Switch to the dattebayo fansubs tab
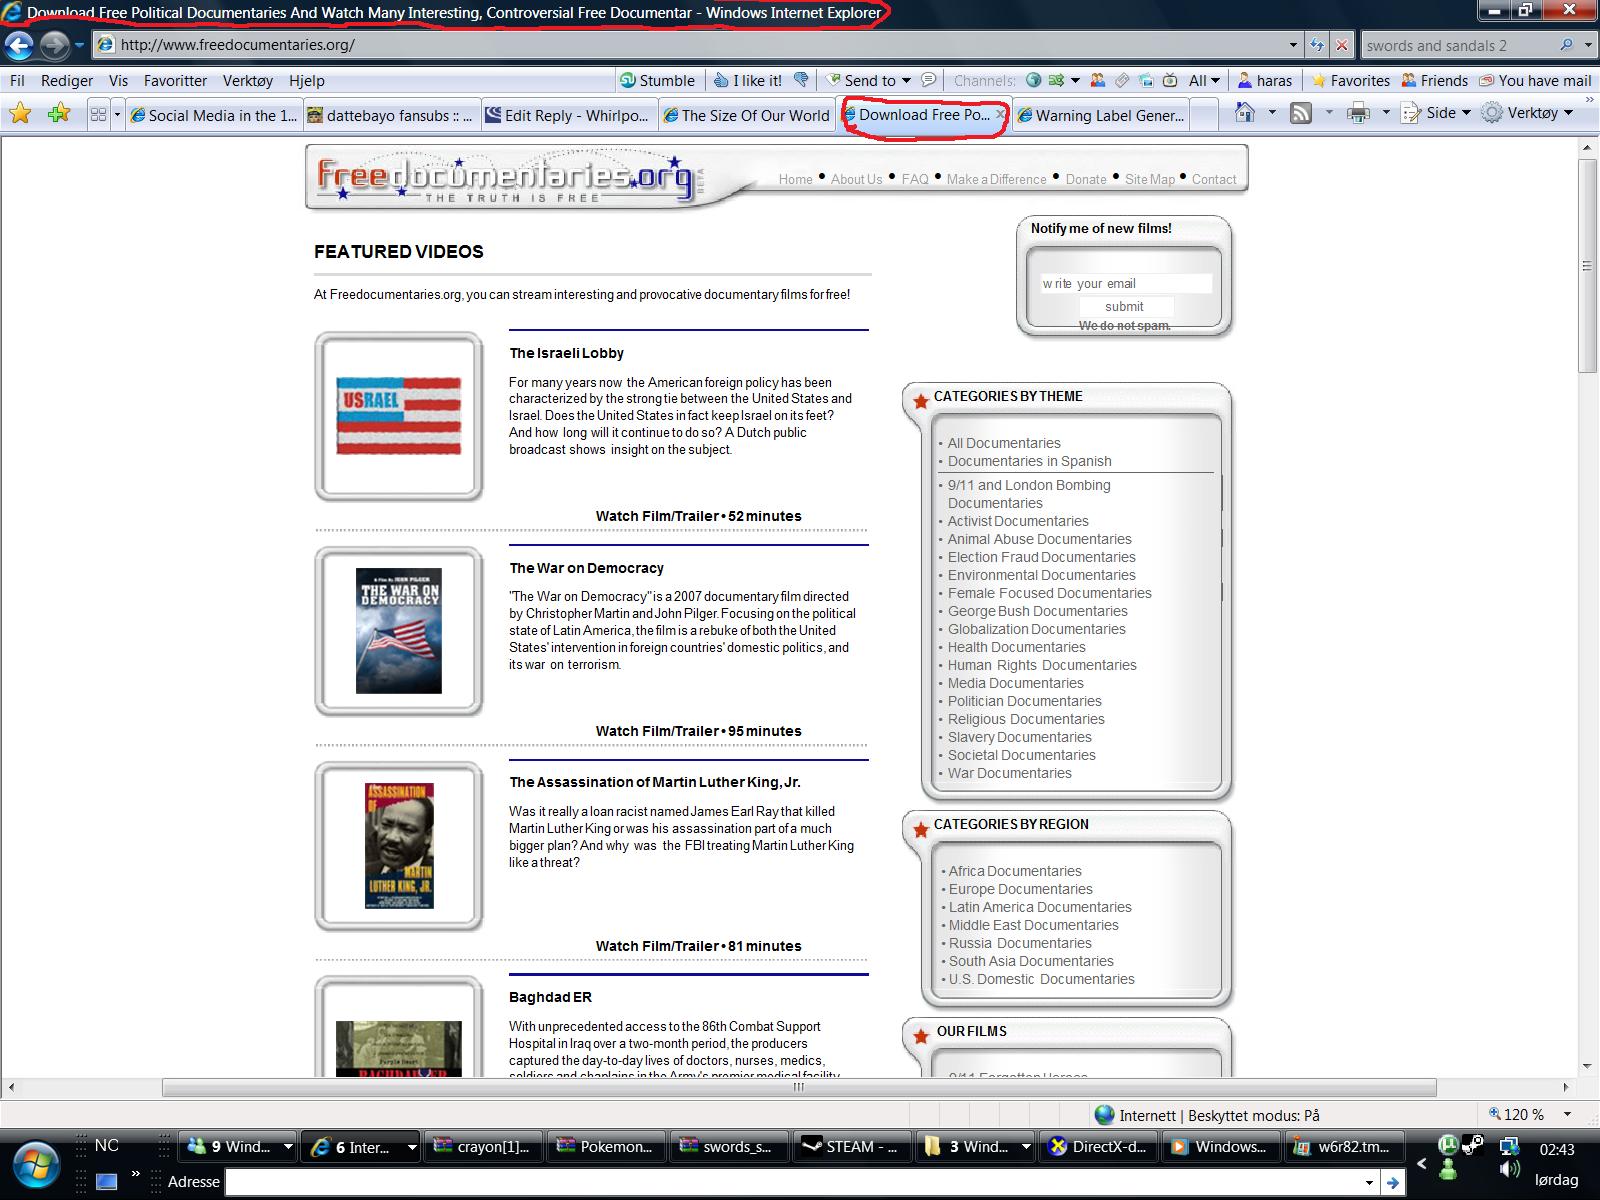This screenshot has height=1200, width=1600. (x=391, y=115)
